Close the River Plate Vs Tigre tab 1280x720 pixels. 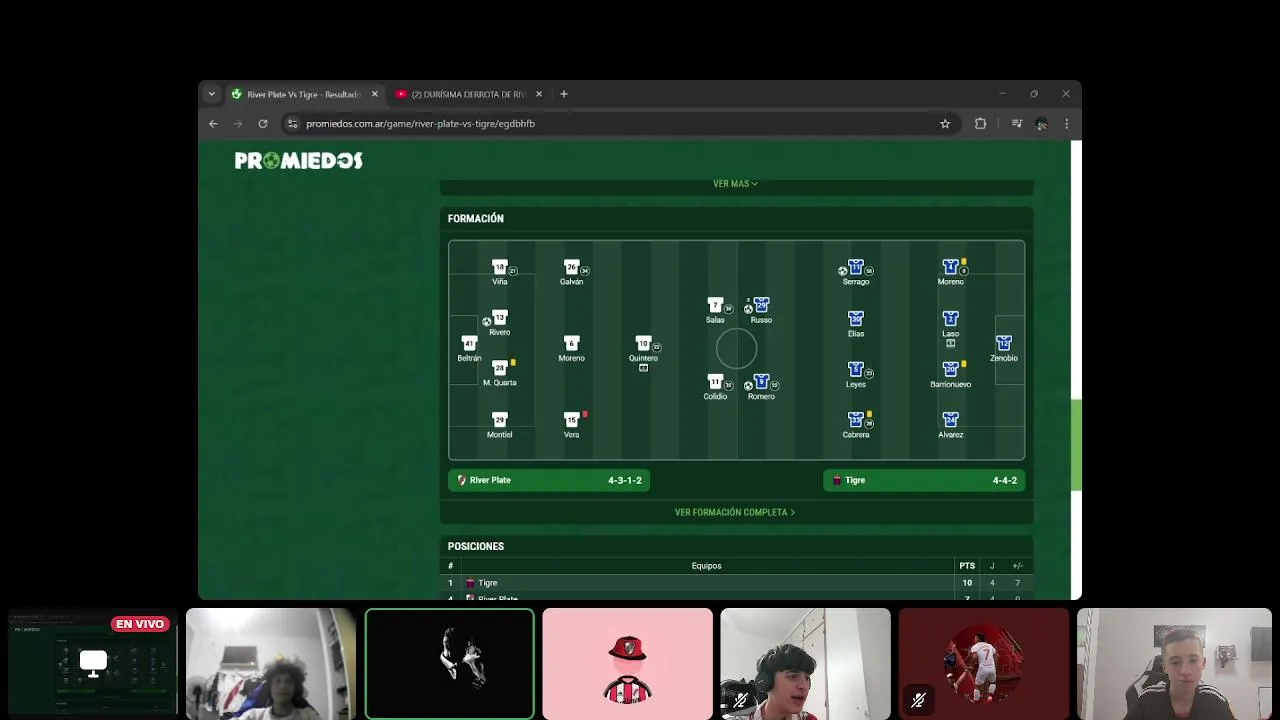375,94
